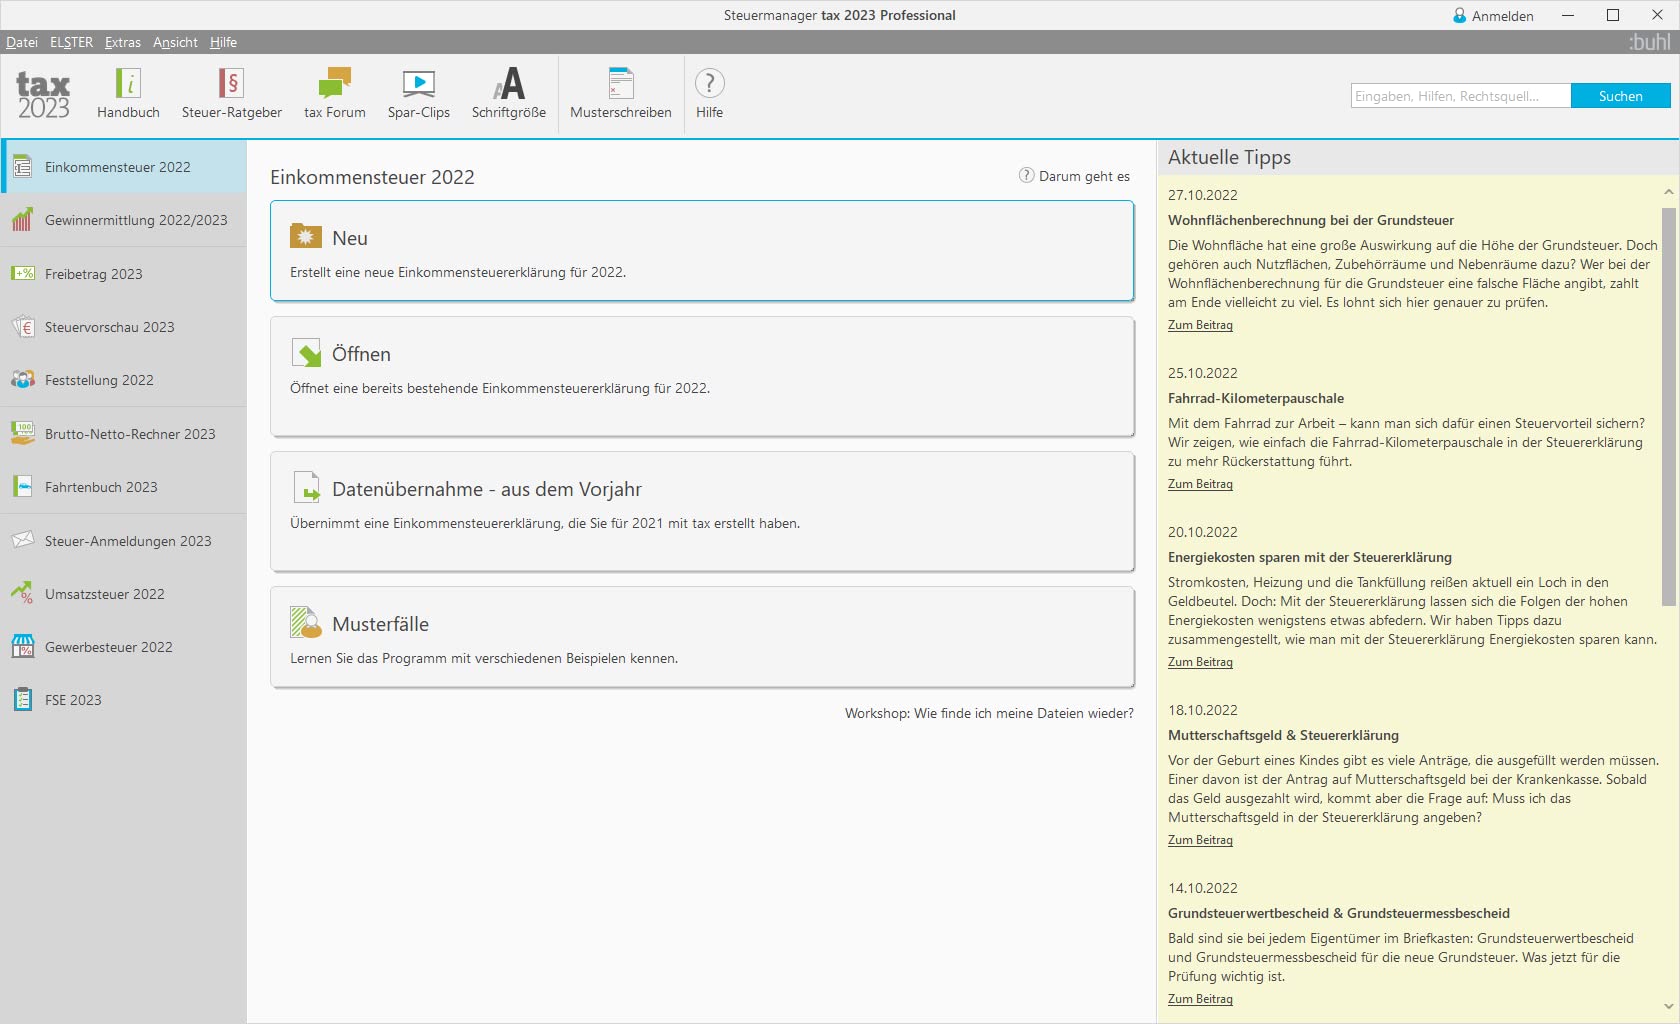1680x1024 pixels.
Task: Open Brutto-Netto-Rechner 2023 icon
Action: coord(22,433)
